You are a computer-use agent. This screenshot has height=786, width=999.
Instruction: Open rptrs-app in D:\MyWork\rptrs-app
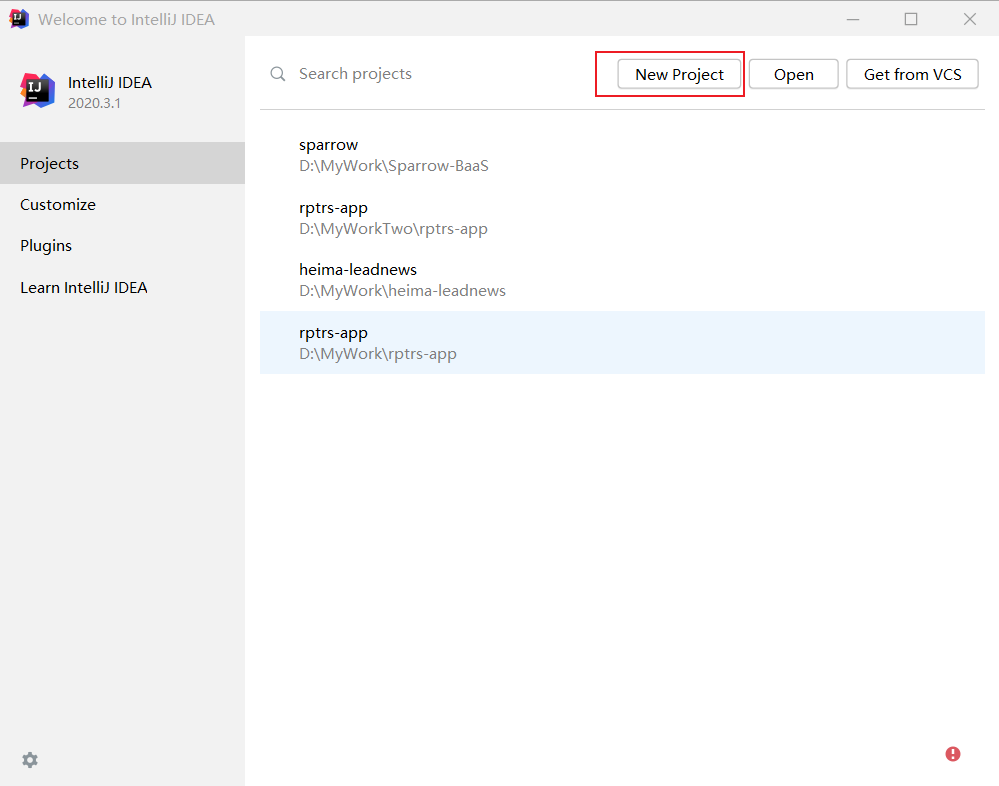pos(622,343)
